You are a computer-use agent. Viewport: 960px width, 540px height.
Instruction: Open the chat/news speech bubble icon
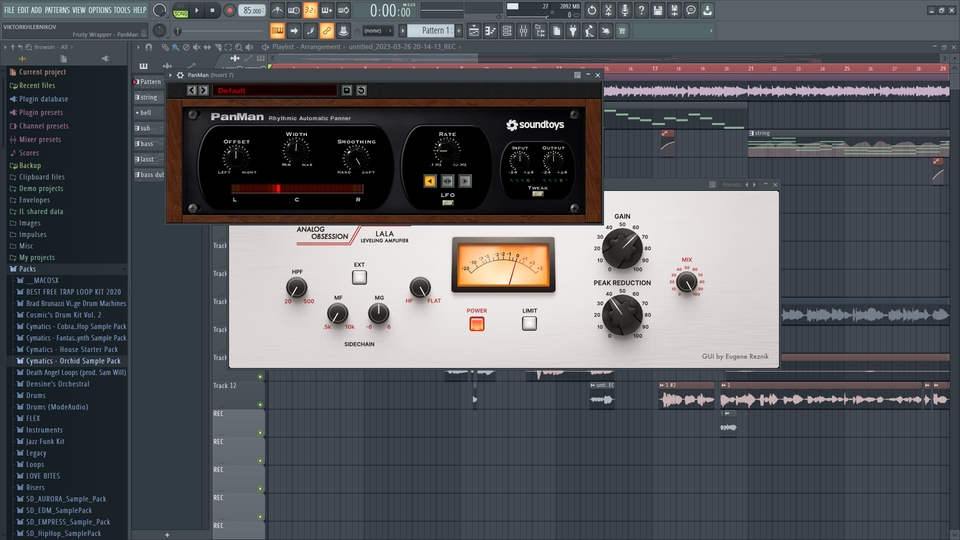691,10
